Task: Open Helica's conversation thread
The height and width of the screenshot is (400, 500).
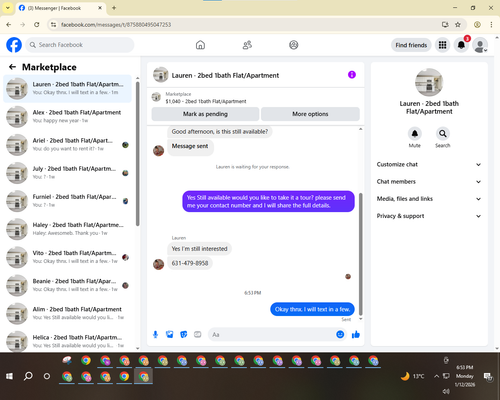Action: pyautogui.click(x=67, y=341)
